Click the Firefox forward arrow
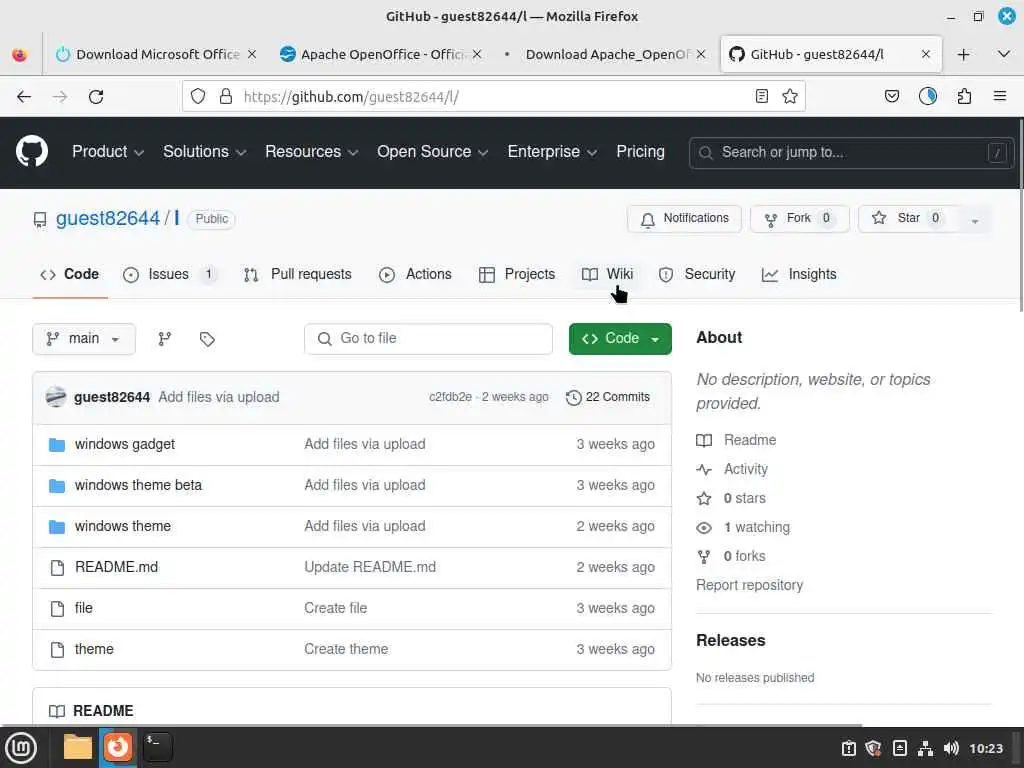The image size is (1024, 768). point(60,97)
